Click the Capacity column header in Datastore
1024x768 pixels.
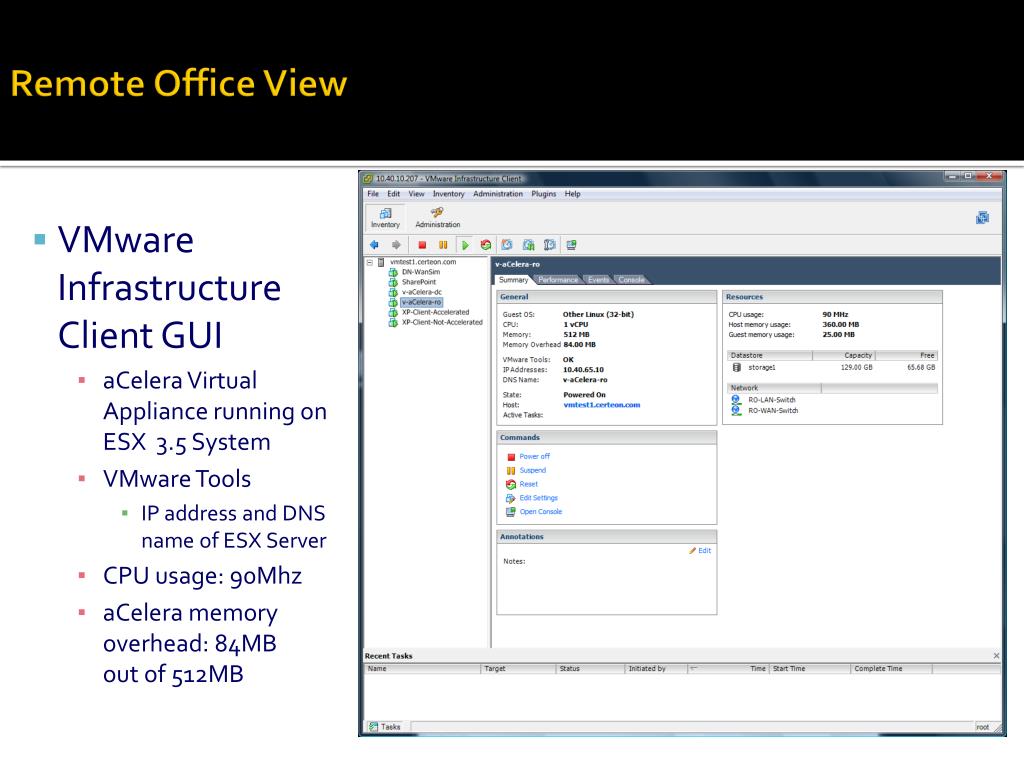point(843,355)
